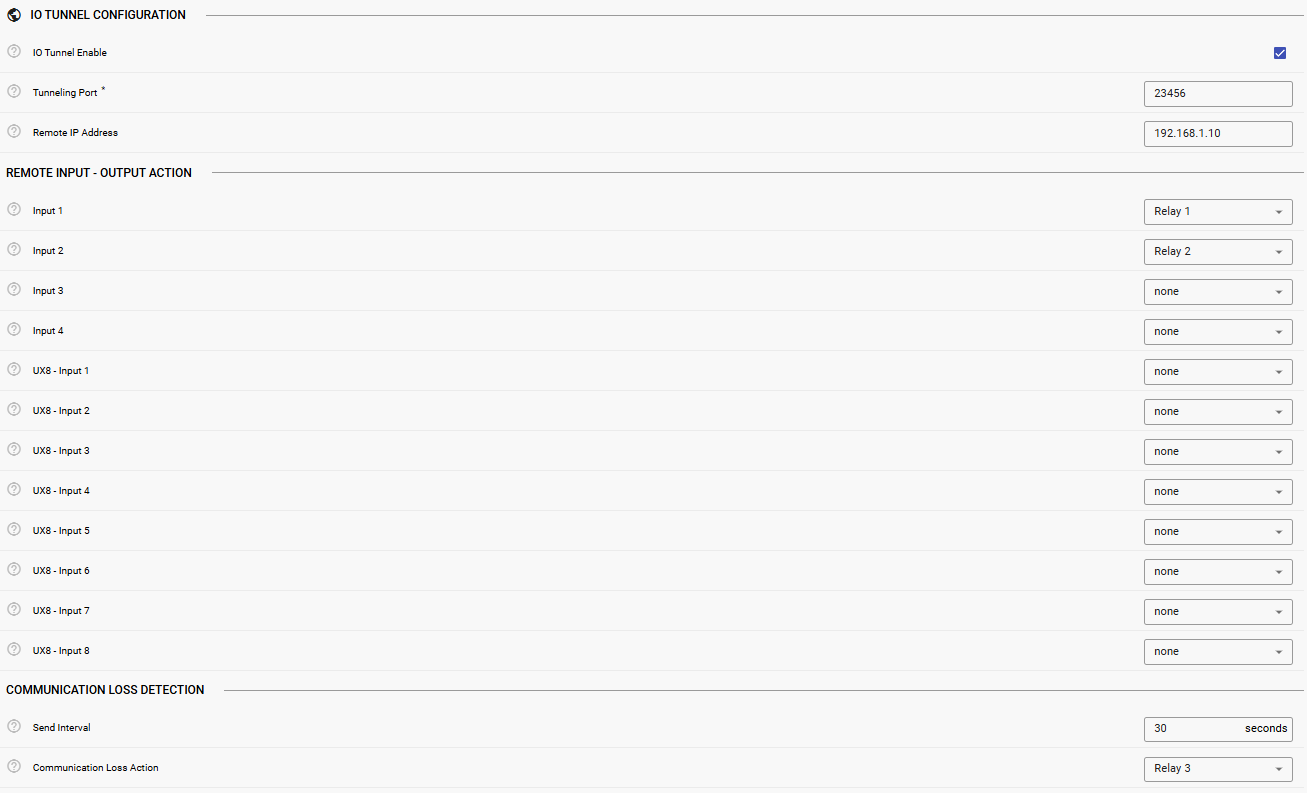Image resolution: width=1307 pixels, height=793 pixels.
Task: Click the Tunneling Port input field
Action: pyautogui.click(x=1217, y=93)
